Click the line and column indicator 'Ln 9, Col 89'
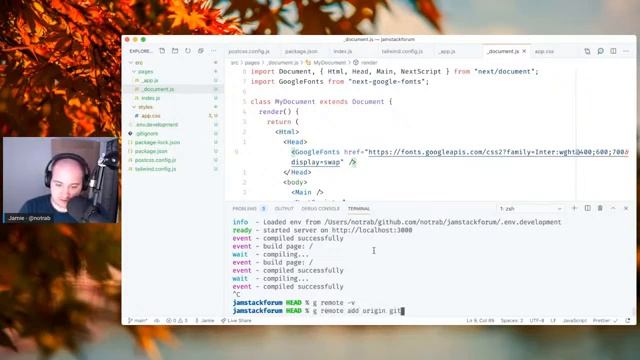Image resolution: width=640 pixels, height=360 pixels. [x=480, y=321]
